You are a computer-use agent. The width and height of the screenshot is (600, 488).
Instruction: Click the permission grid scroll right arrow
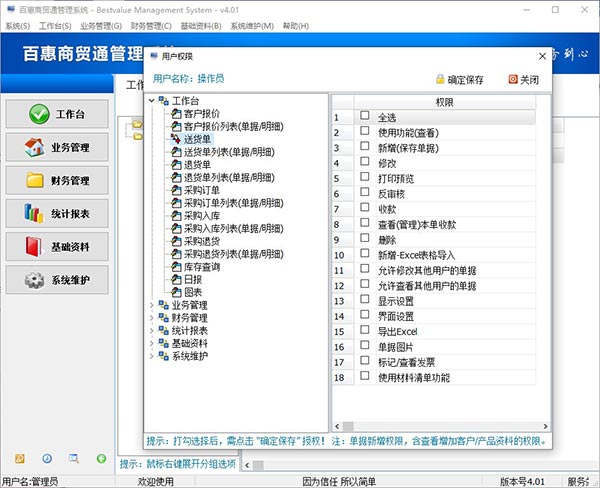pyautogui.click(x=545, y=426)
